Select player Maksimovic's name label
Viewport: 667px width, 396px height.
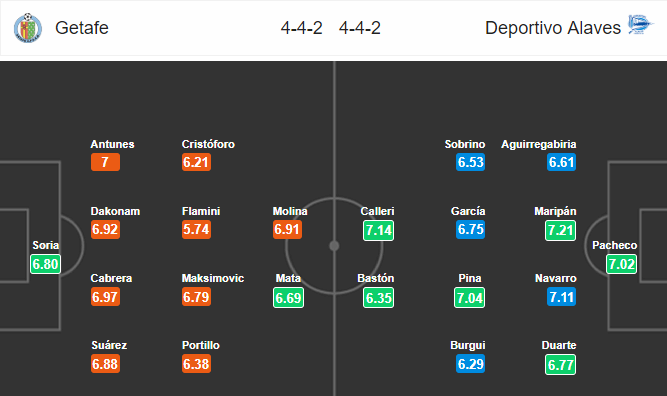(213, 278)
